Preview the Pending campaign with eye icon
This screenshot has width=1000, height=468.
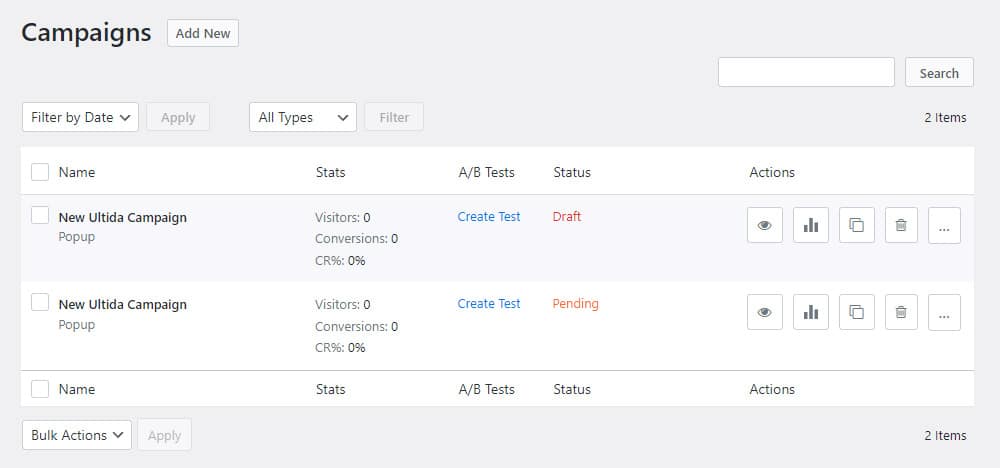tap(765, 312)
